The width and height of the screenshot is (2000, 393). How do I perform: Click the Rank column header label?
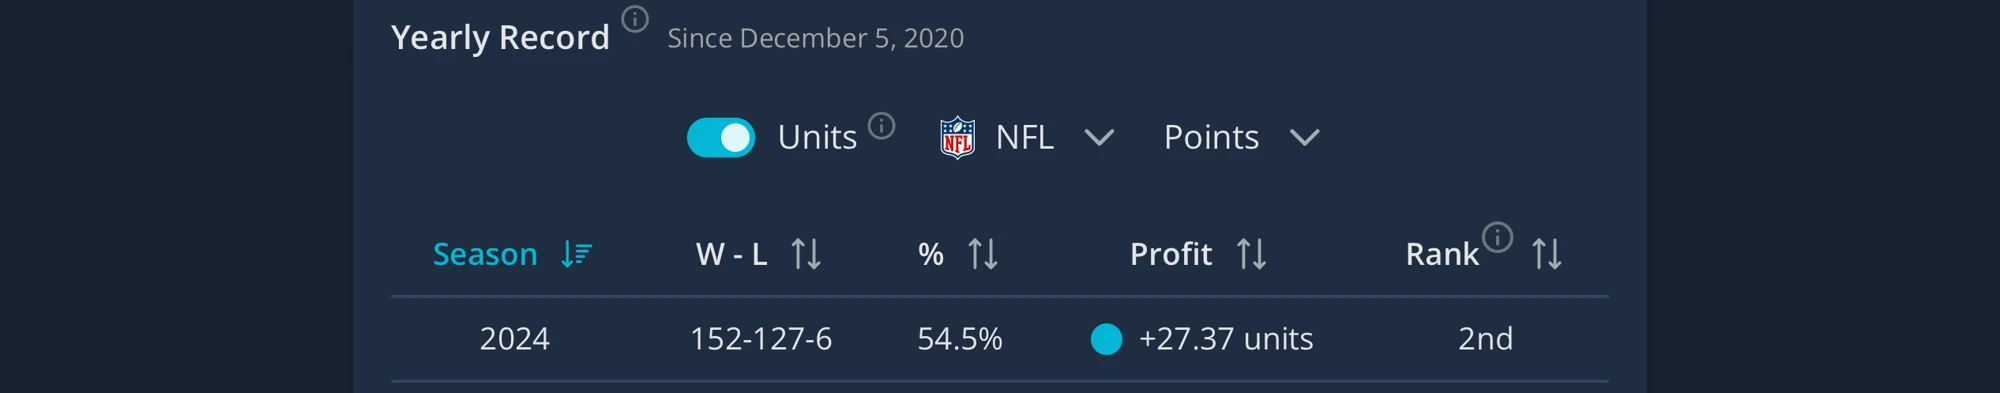coord(1442,254)
